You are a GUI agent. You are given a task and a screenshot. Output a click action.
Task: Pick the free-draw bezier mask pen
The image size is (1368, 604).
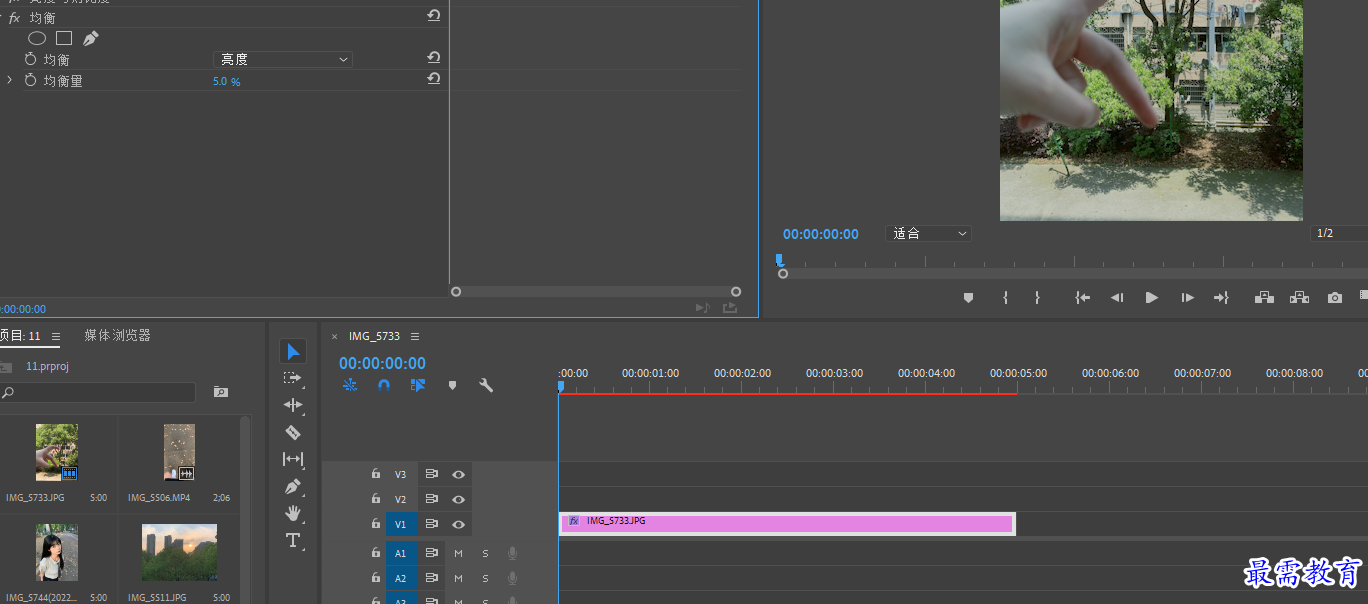point(90,38)
